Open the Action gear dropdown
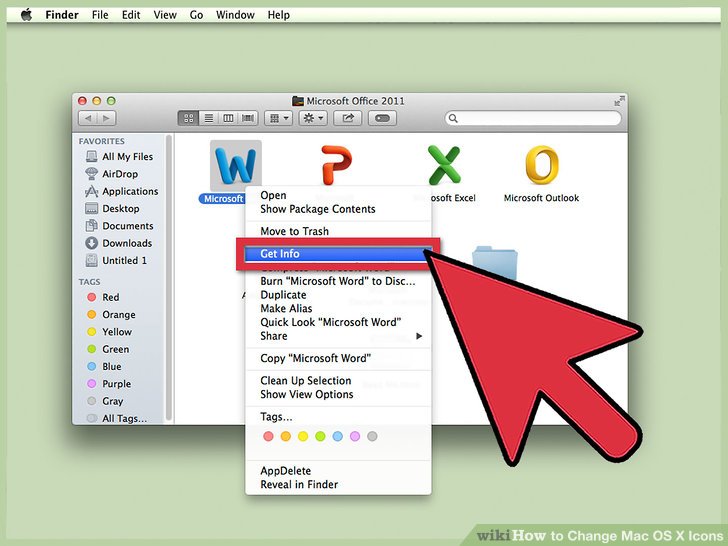728x546 pixels. tap(313, 118)
